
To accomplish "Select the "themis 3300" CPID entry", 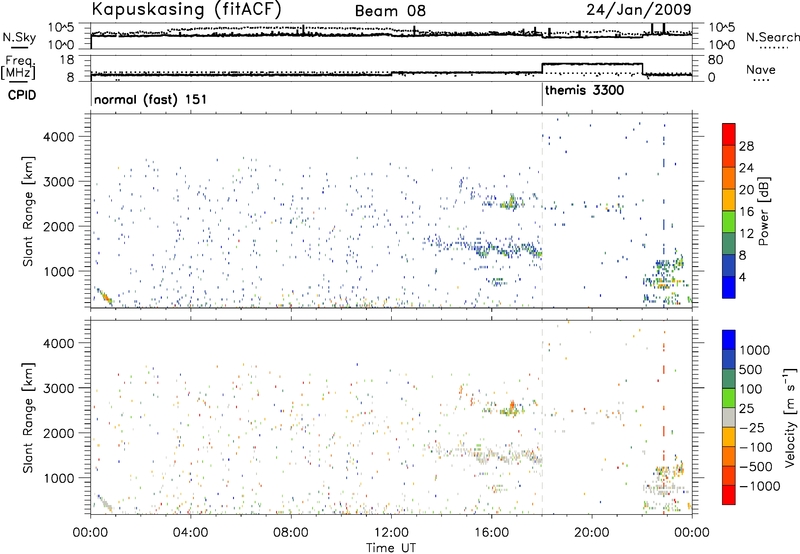I will 585,91.
